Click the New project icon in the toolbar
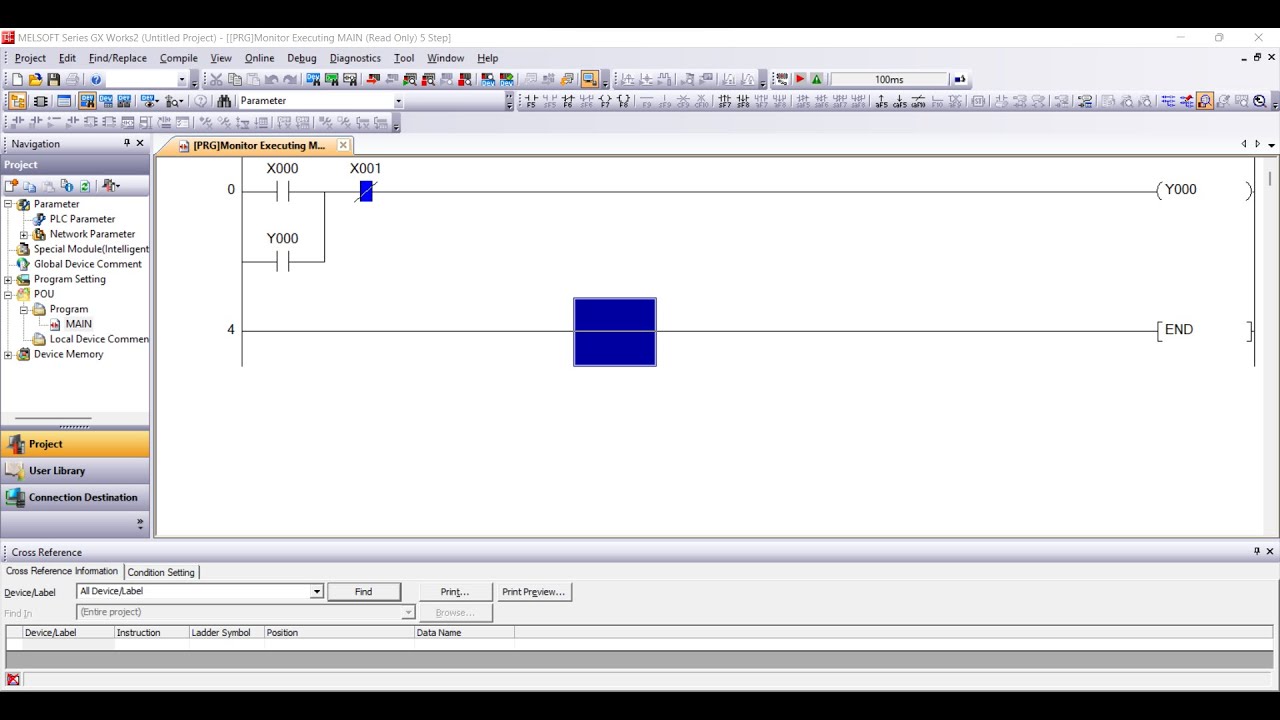The image size is (1280, 720). tap(16, 79)
